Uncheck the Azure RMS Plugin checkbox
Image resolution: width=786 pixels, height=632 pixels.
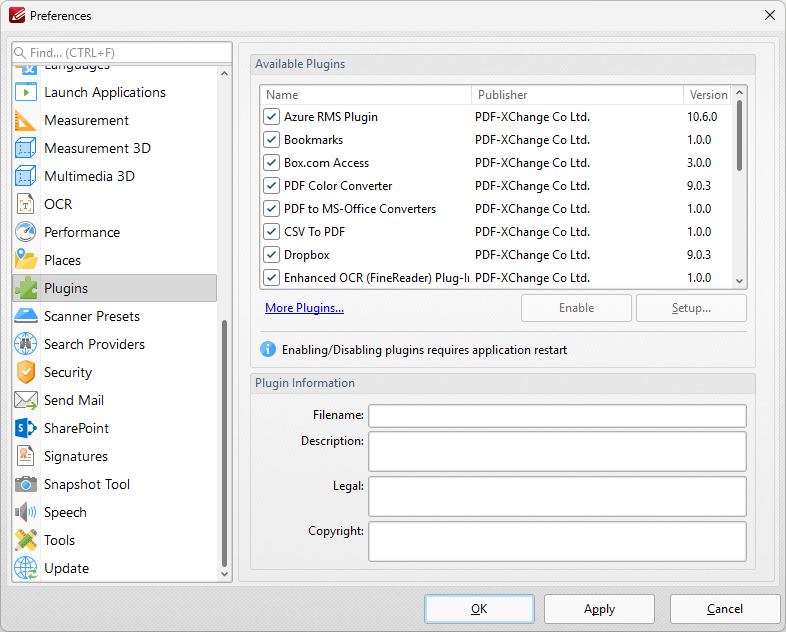pyautogui.click(x=271, y=117)
